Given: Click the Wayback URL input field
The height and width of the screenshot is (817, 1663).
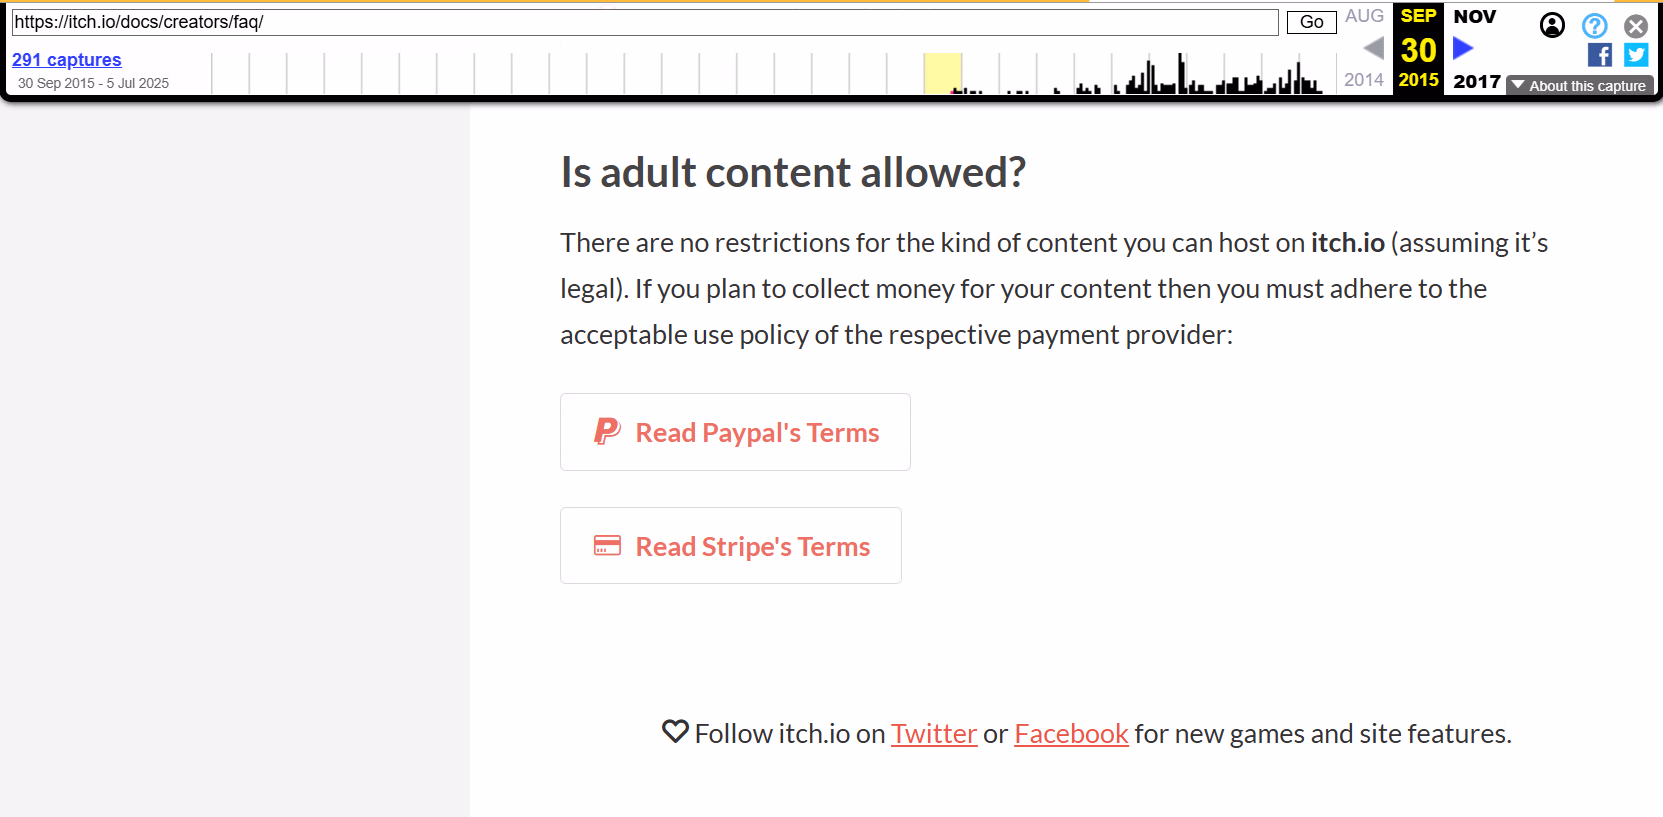Looking at the screenshot, I should 645,22.
